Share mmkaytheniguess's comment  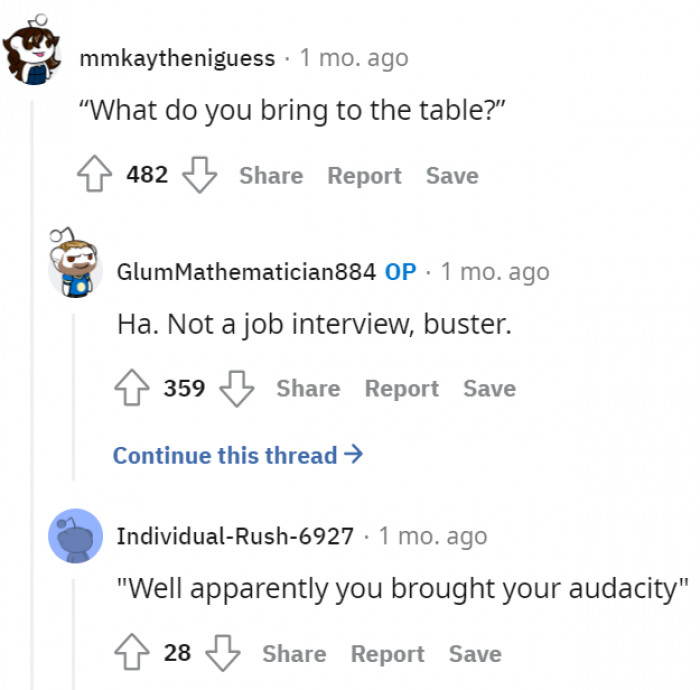click(x=270, y=176)
